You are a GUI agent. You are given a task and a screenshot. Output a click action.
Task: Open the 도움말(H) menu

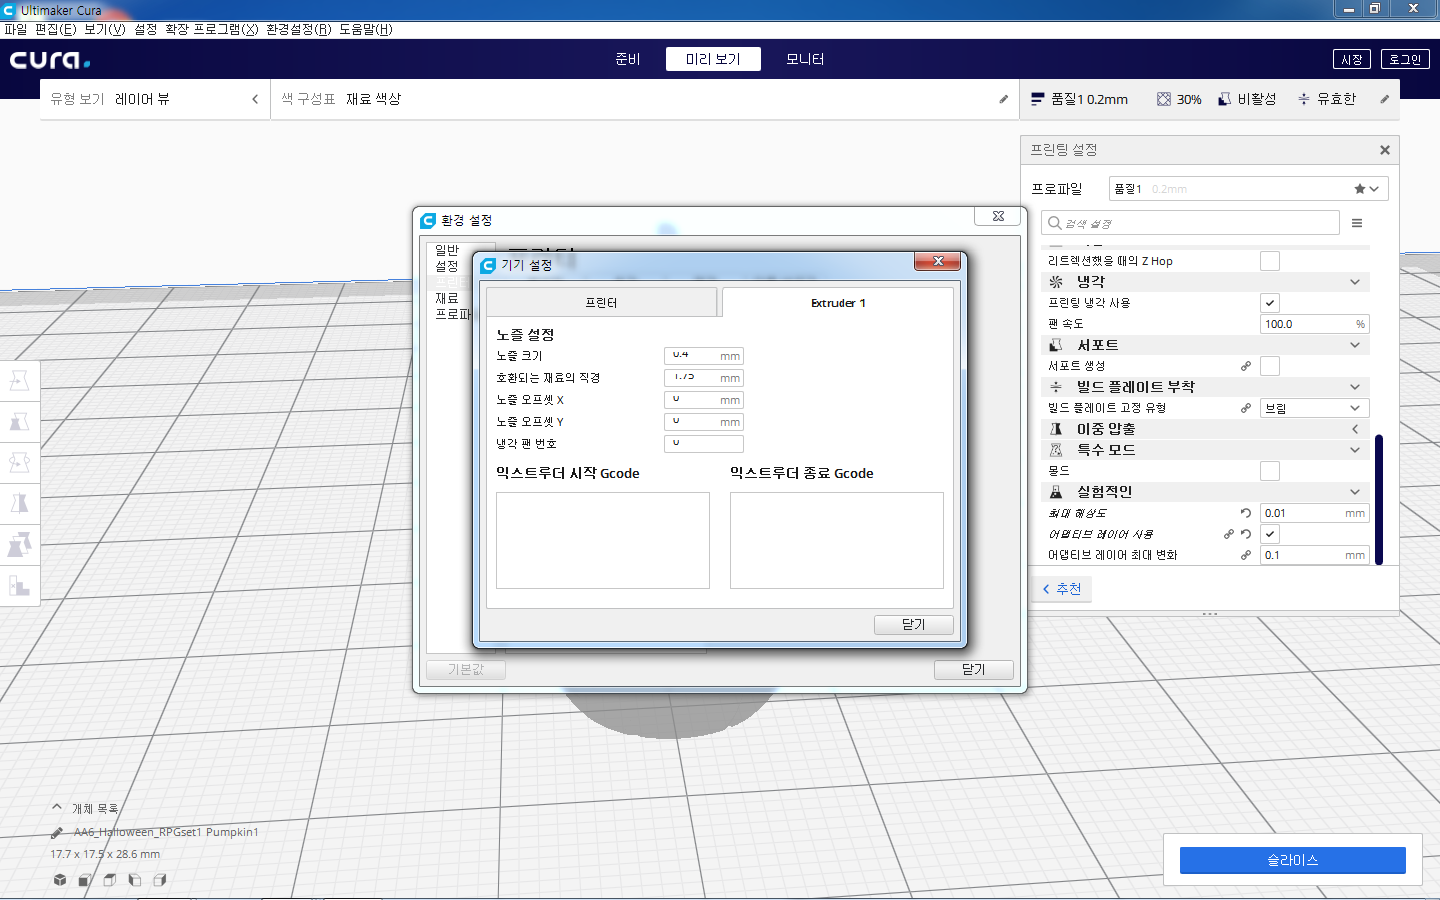(x=366, y=29)
